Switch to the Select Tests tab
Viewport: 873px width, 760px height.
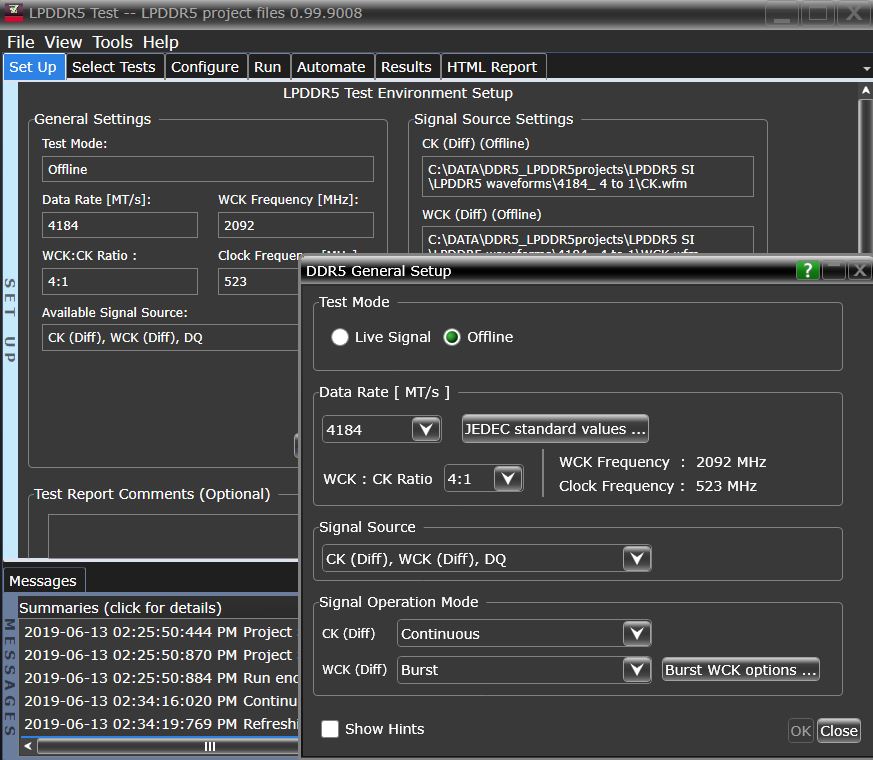(x=114, y=67)
